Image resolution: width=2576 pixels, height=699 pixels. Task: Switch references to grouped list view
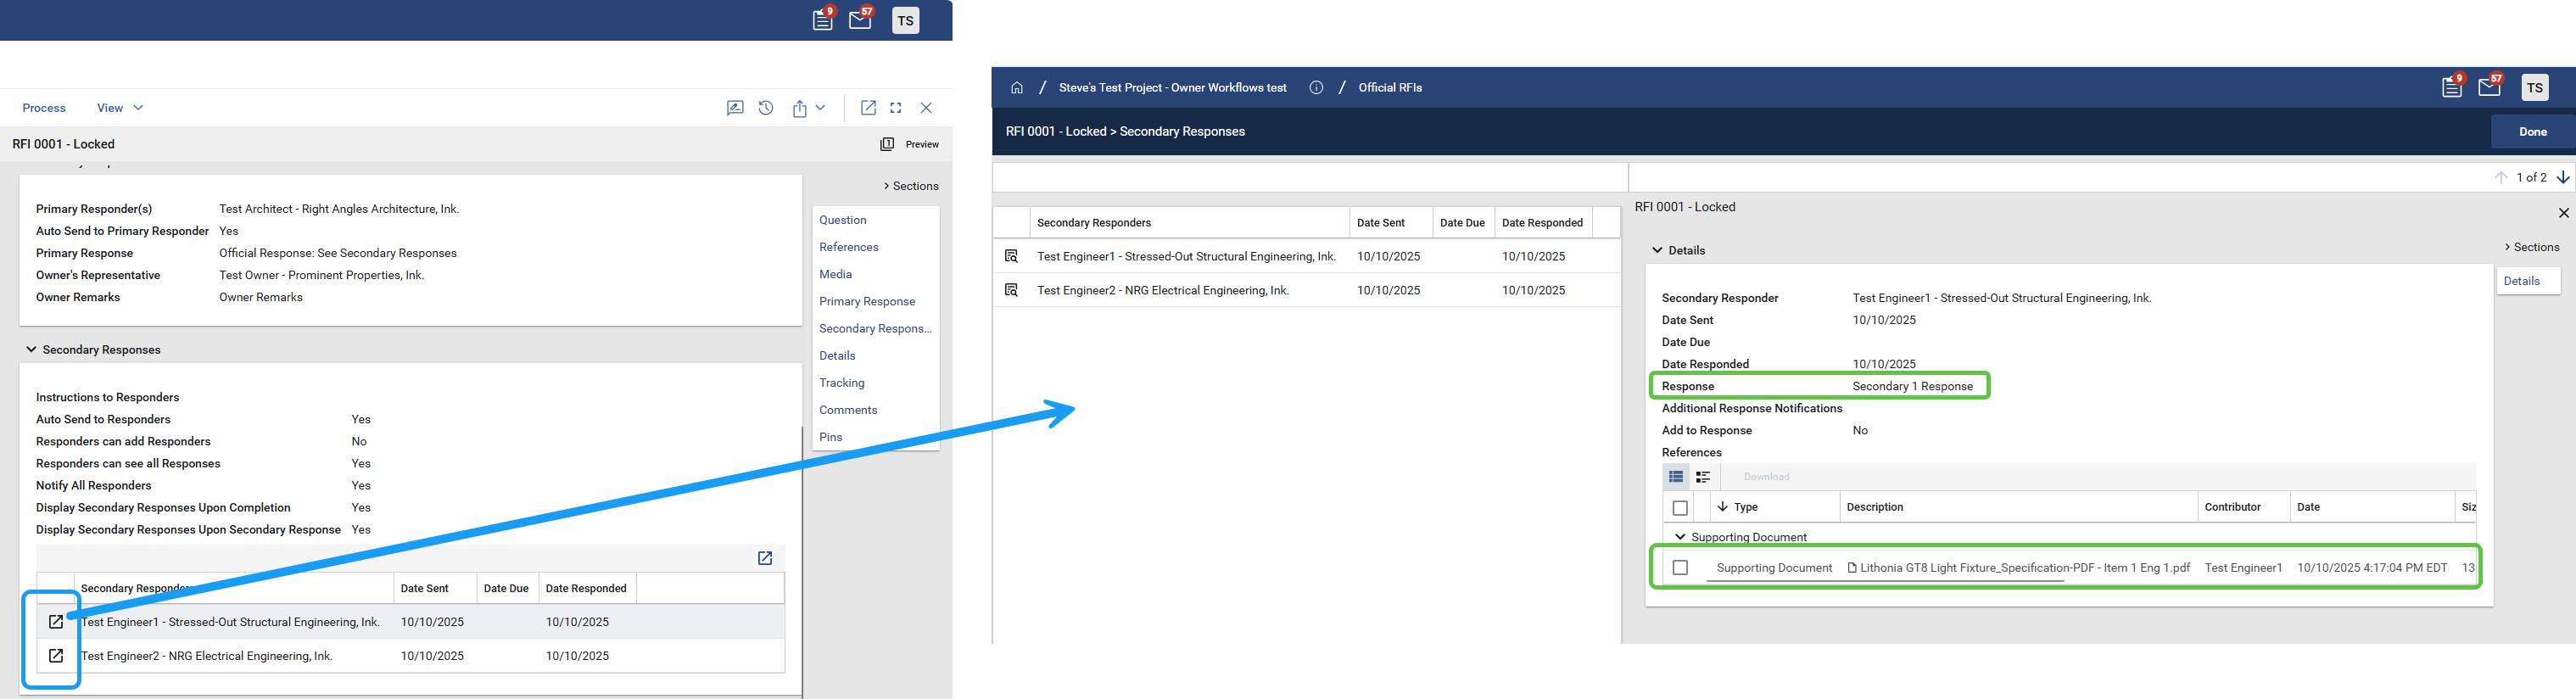(1703, 477)
